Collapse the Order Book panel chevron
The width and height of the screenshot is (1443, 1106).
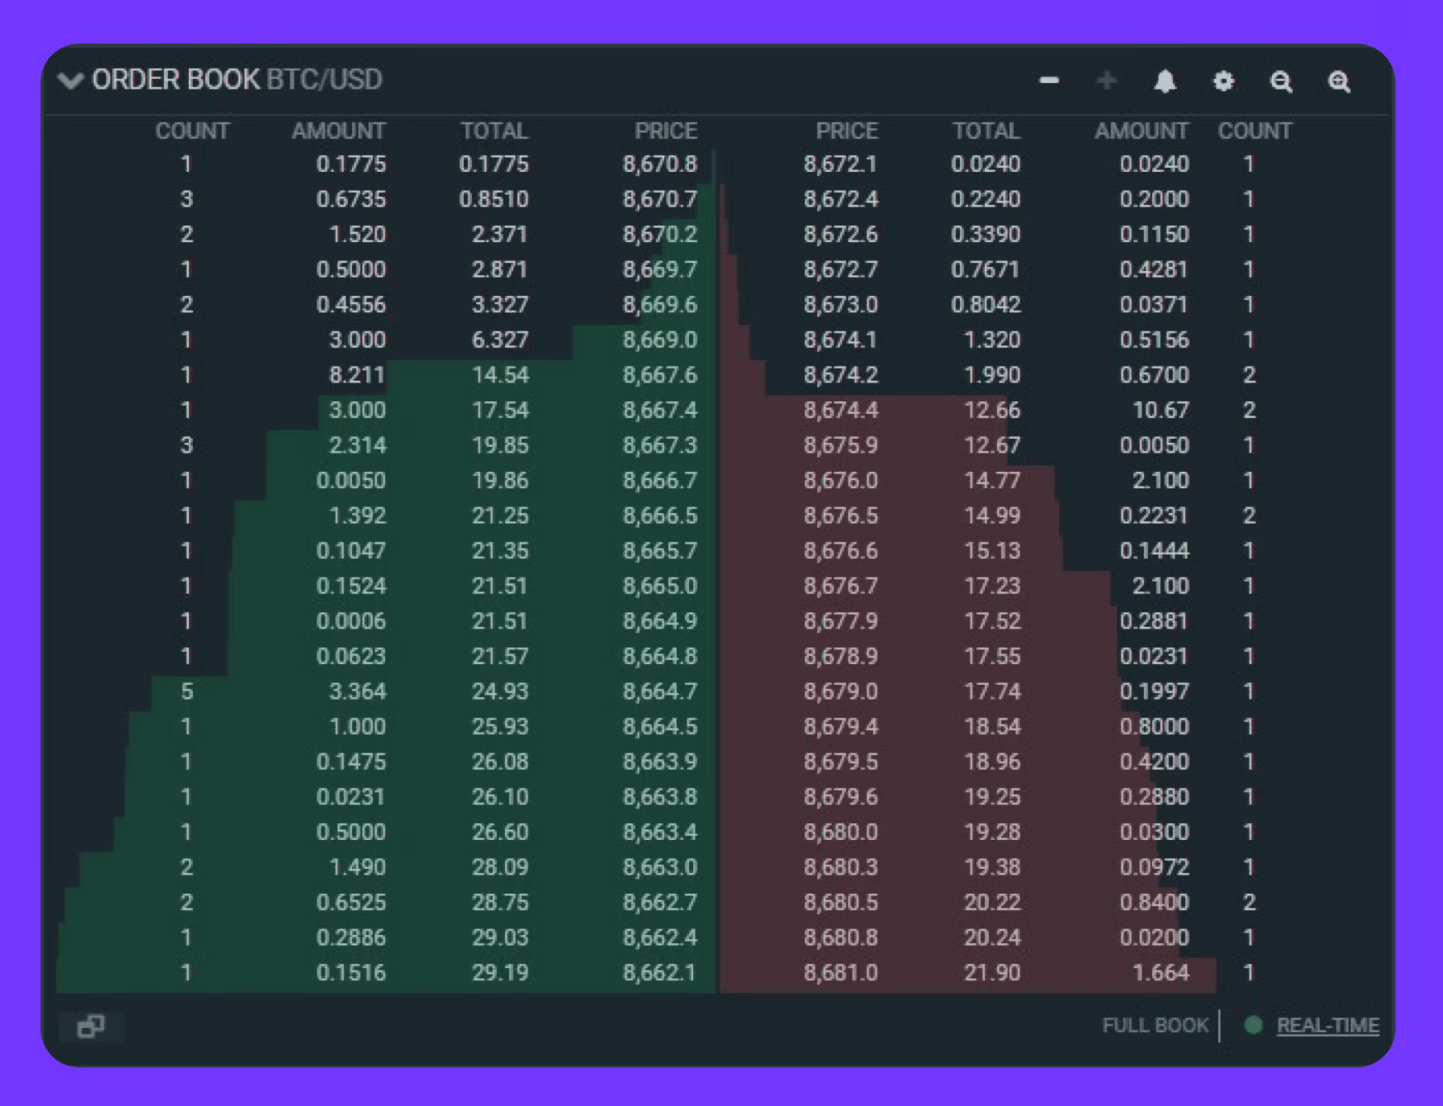70,80
